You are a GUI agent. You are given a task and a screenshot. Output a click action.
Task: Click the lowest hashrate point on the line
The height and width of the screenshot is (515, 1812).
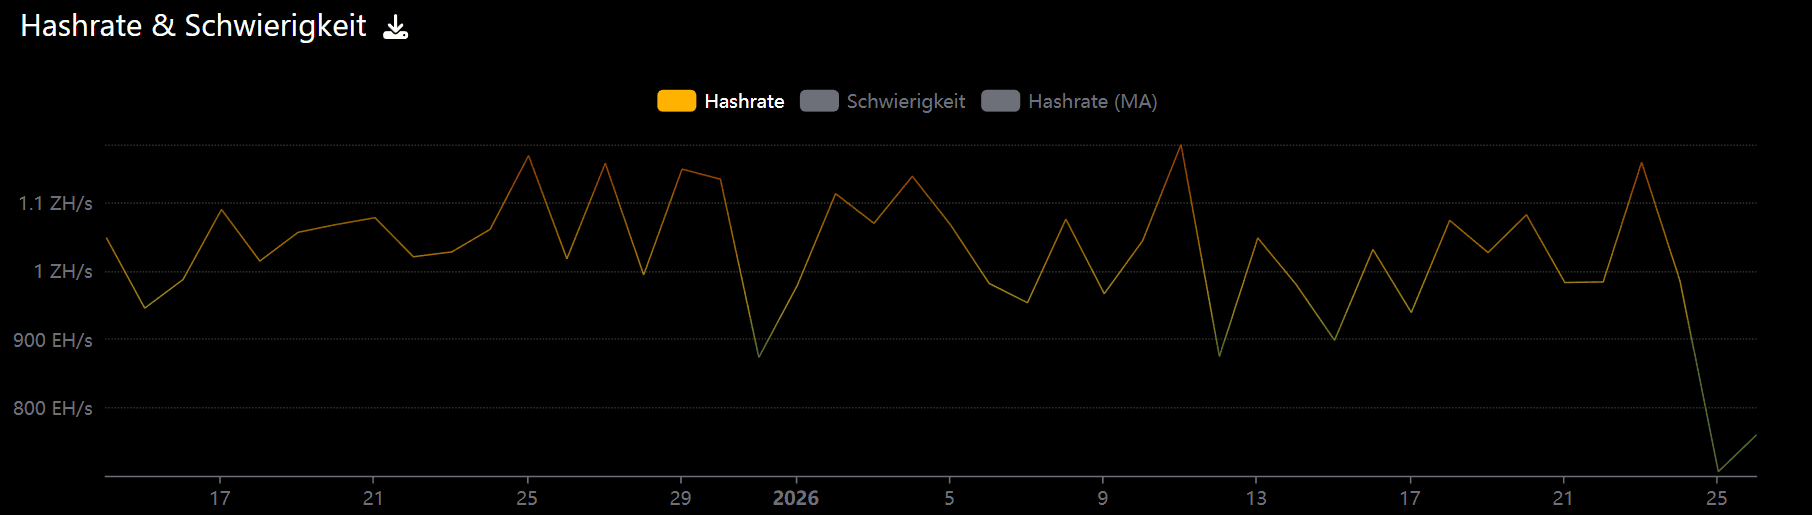[x=1718, y=471]
